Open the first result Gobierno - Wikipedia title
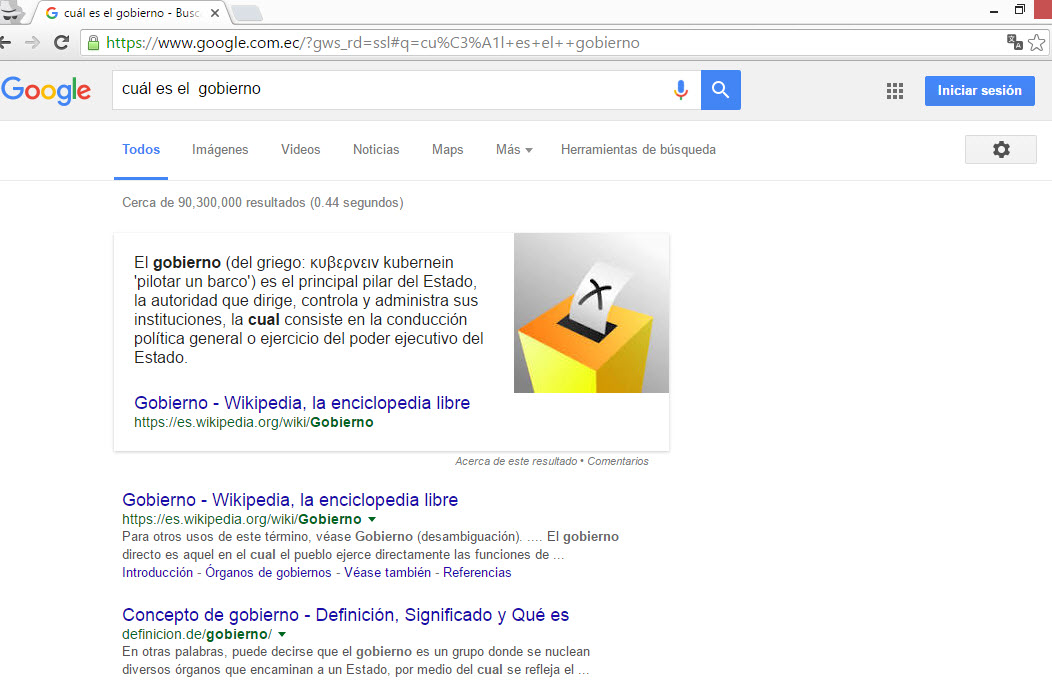This screenshot has height=691, width=1052. pos(290,500)
